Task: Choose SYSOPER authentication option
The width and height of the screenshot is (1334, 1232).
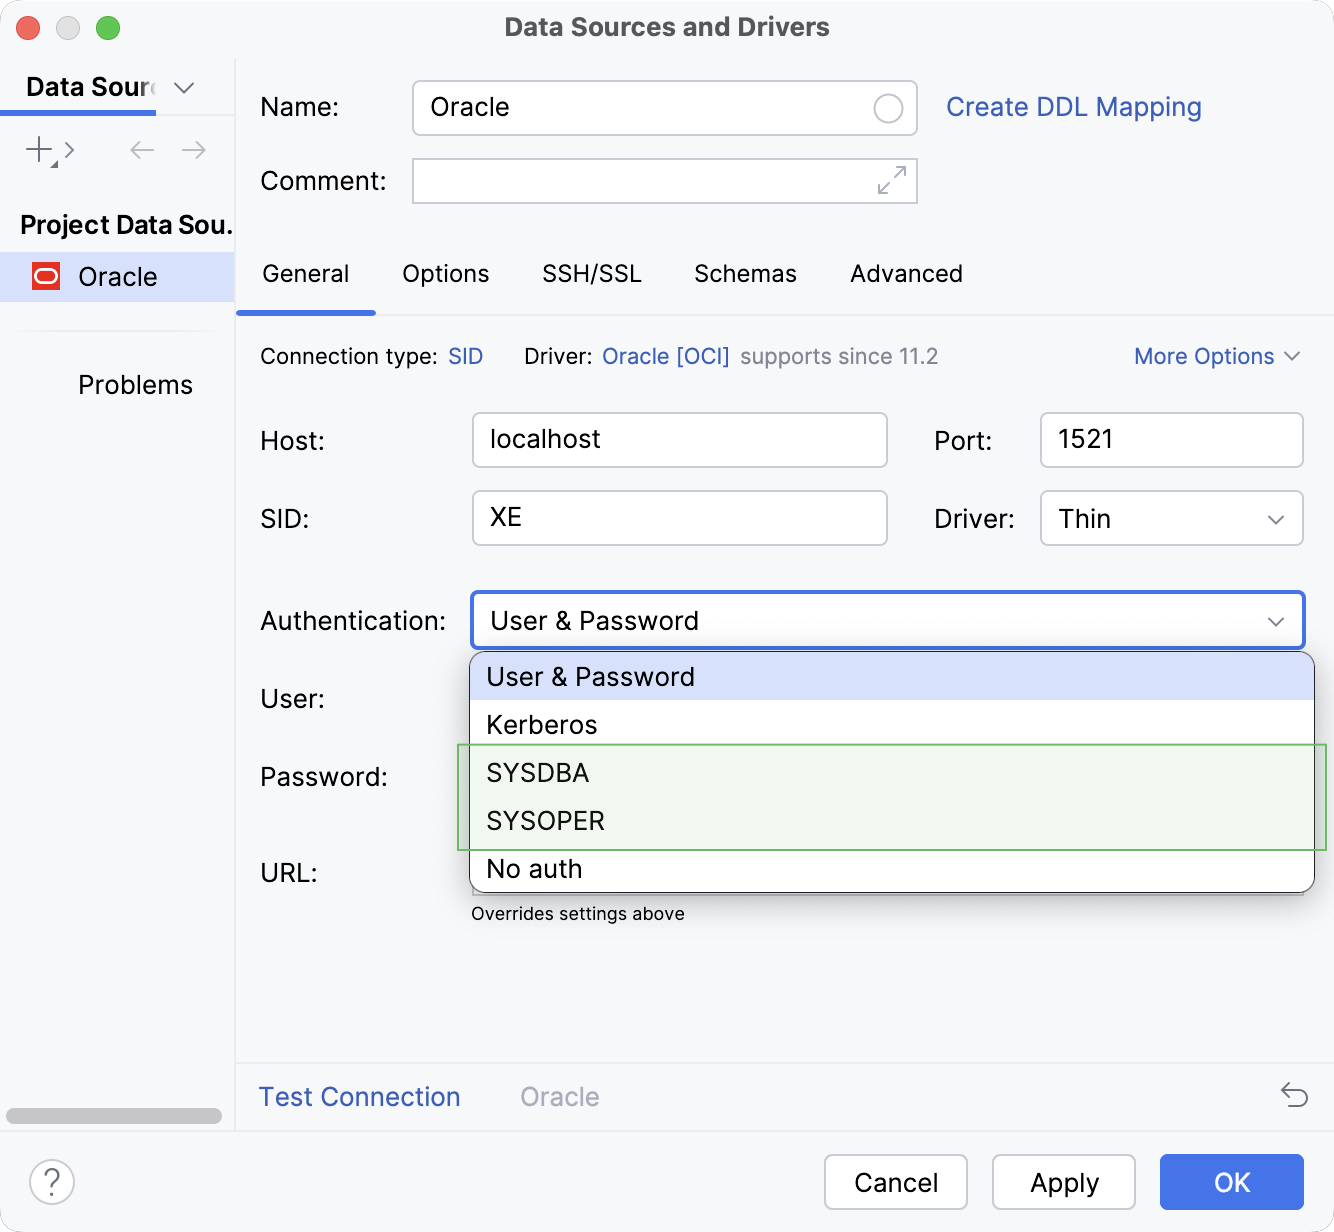Action: pos(891,821)
